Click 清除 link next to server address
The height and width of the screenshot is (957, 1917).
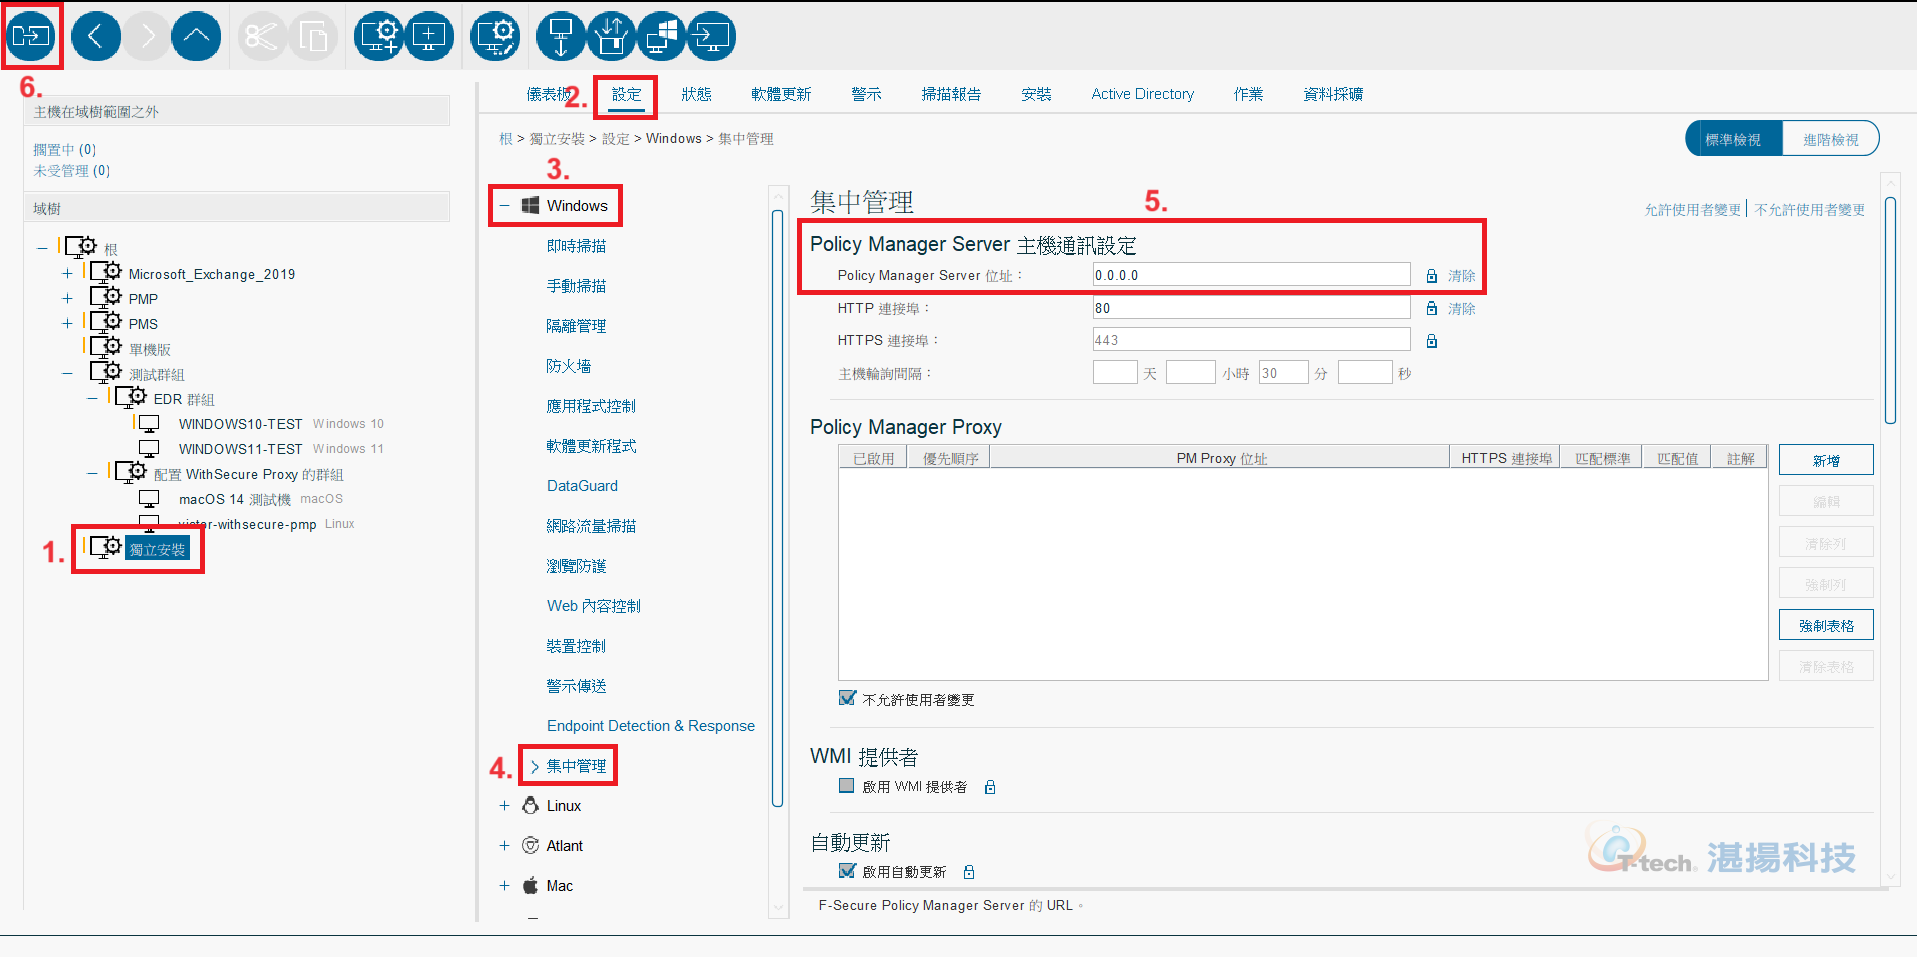click(x=1461, y=276)
